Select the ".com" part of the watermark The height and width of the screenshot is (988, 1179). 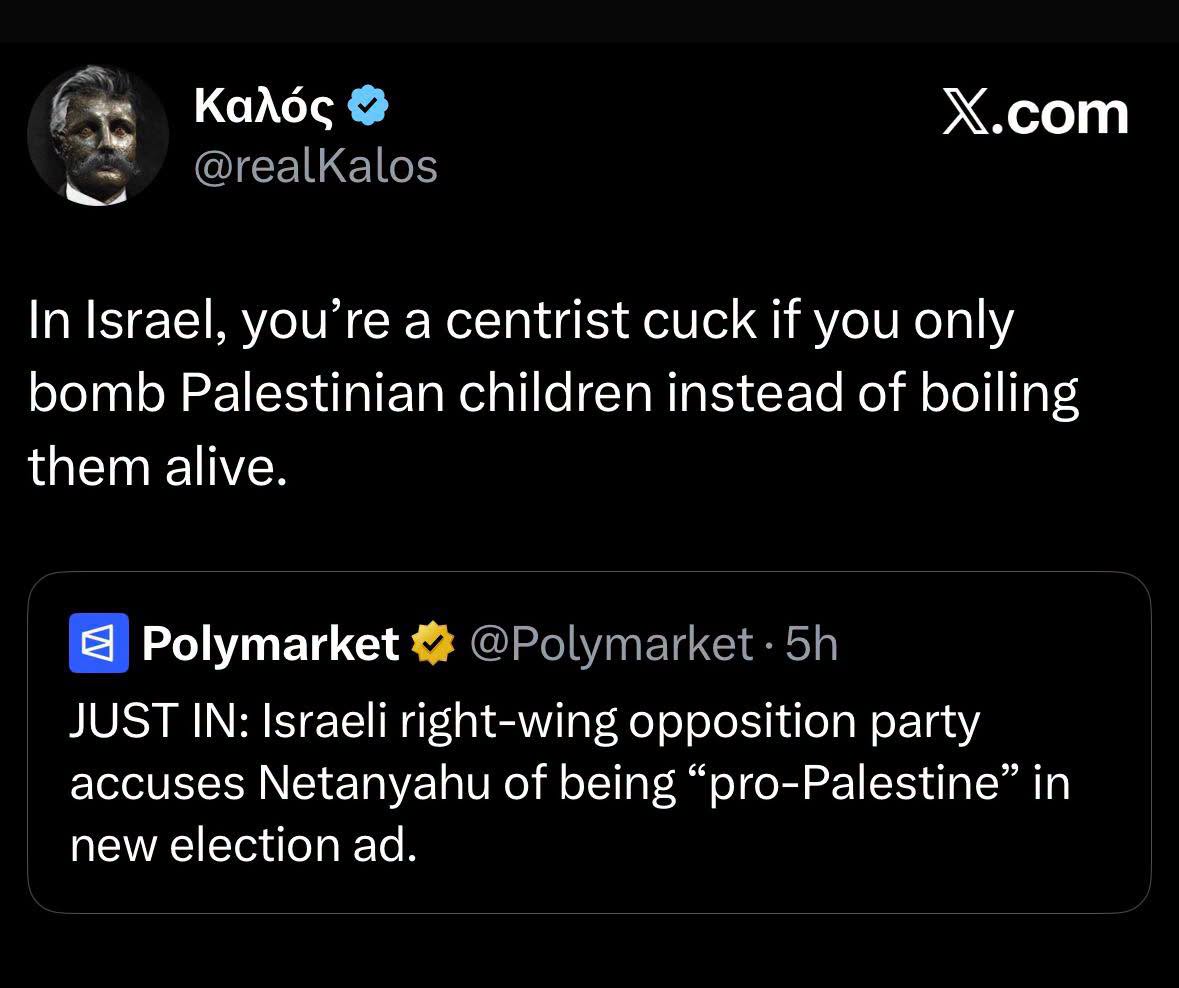point(1061,117)
